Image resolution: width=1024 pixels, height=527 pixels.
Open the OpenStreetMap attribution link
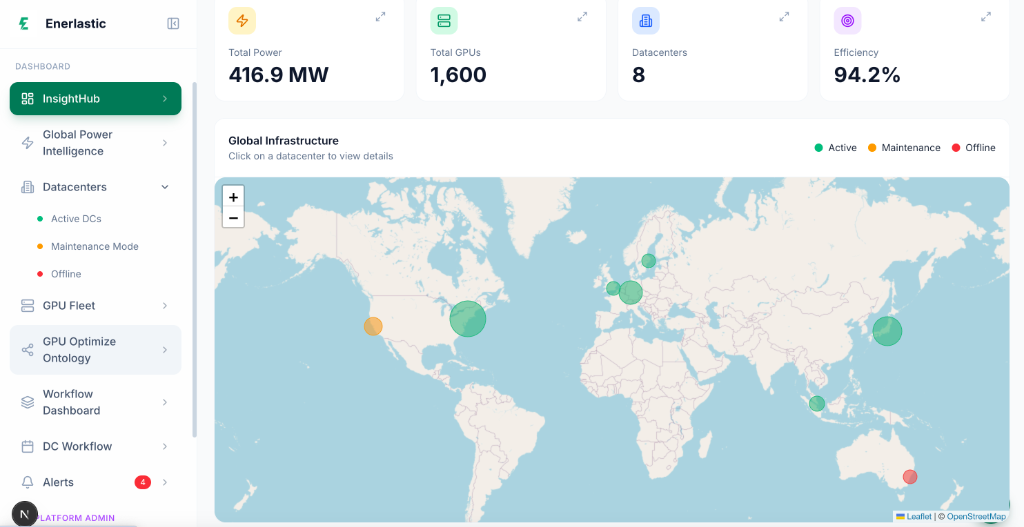(x=976, y=517)
